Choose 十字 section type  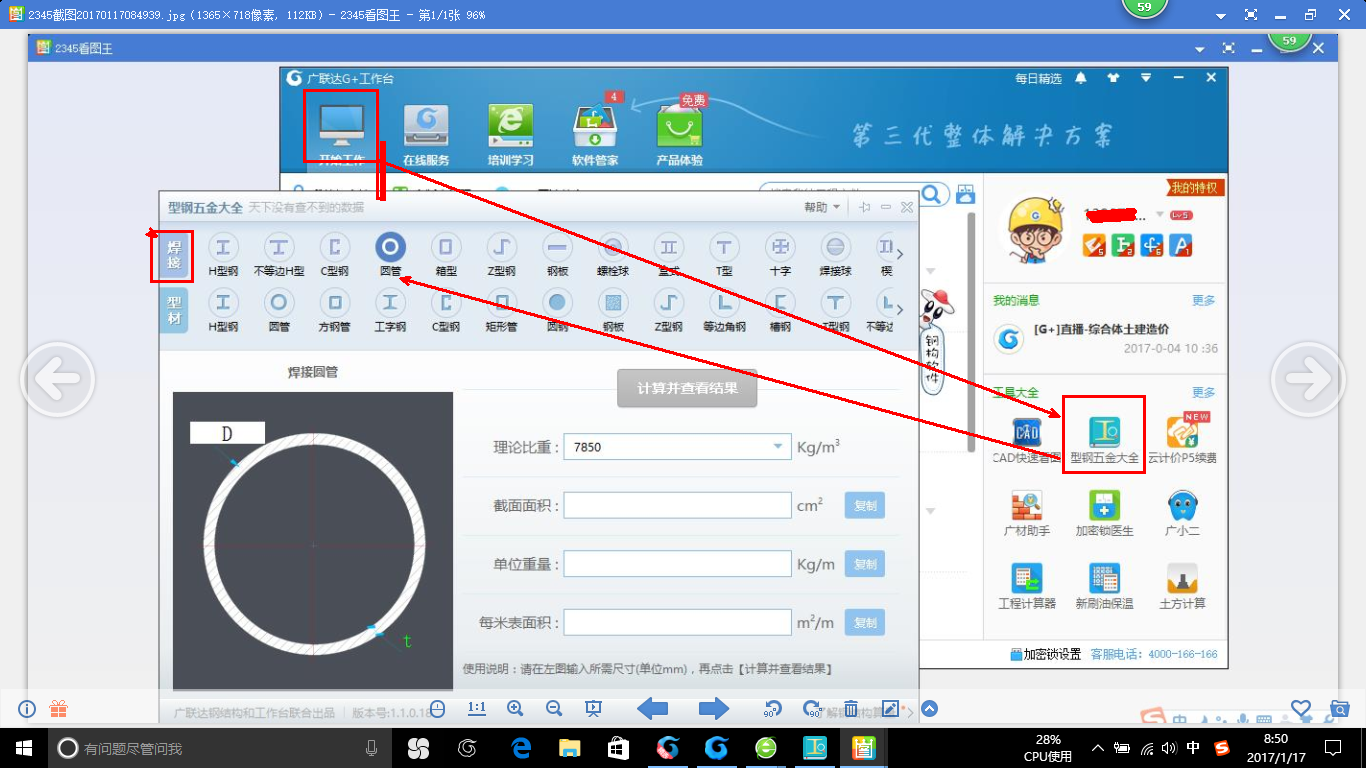780,255
